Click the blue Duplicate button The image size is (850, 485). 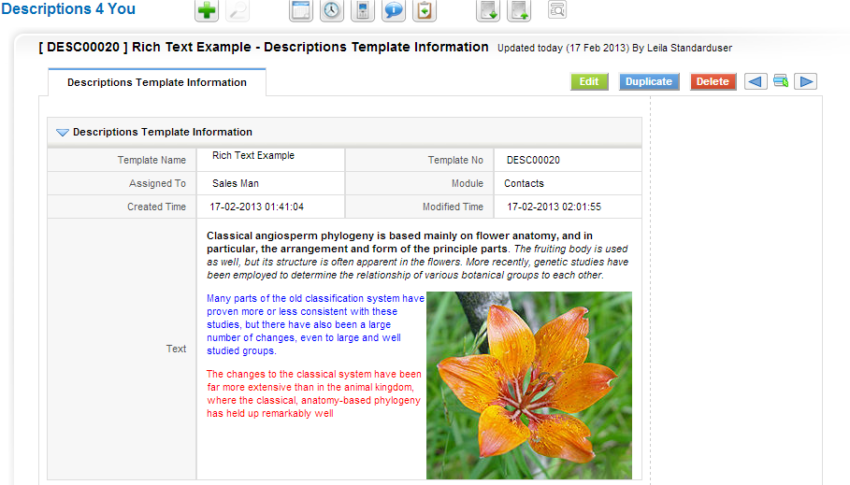point(649,82)
